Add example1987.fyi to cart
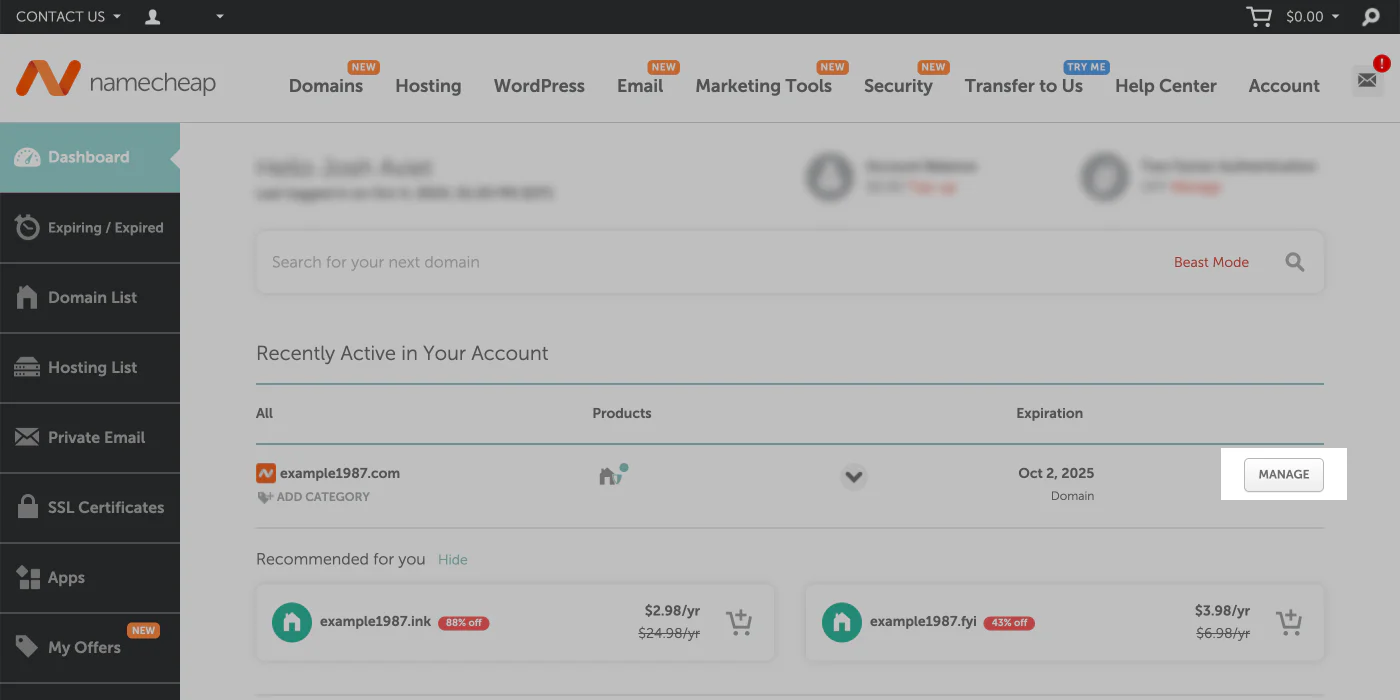Screen dimensions: 1400x700 tap(1289, 622)
